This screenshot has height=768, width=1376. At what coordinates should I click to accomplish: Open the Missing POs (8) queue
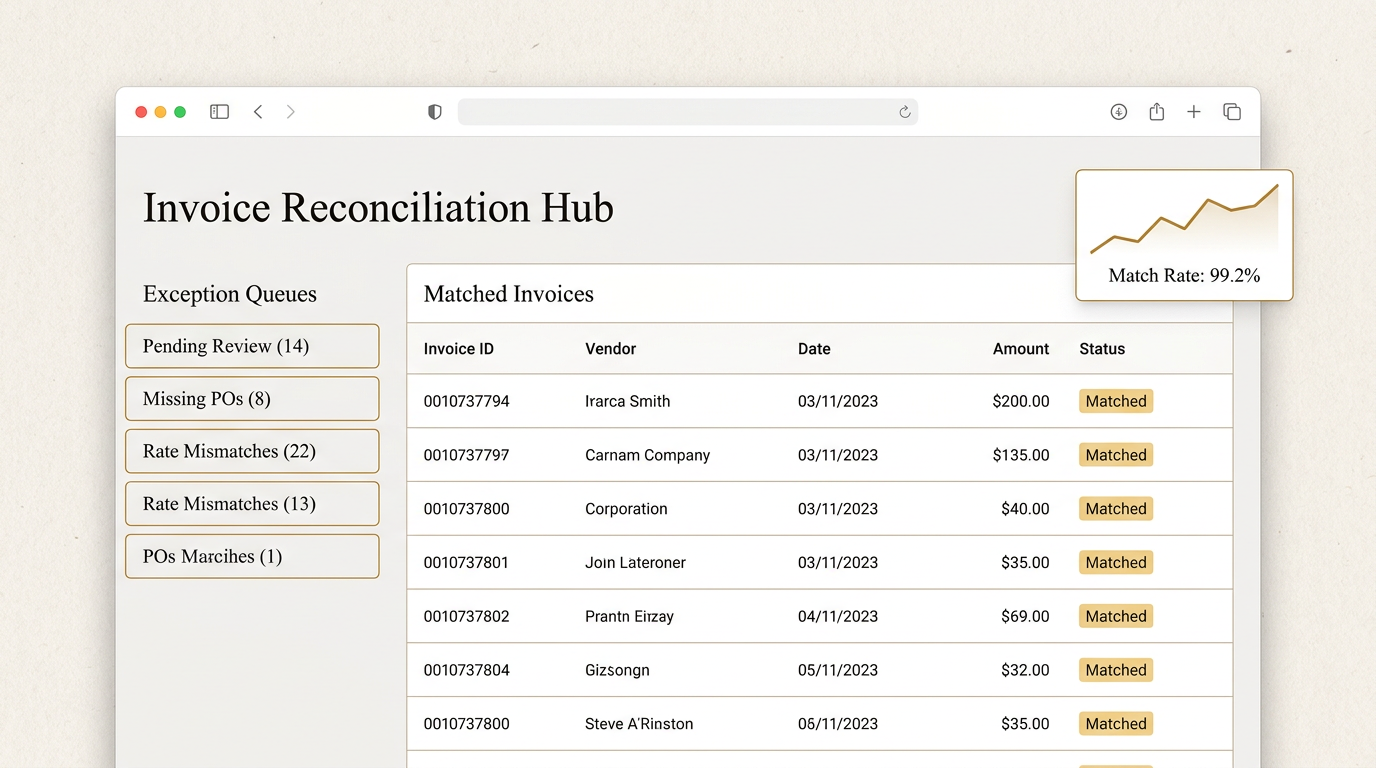[x=252, y=399]
